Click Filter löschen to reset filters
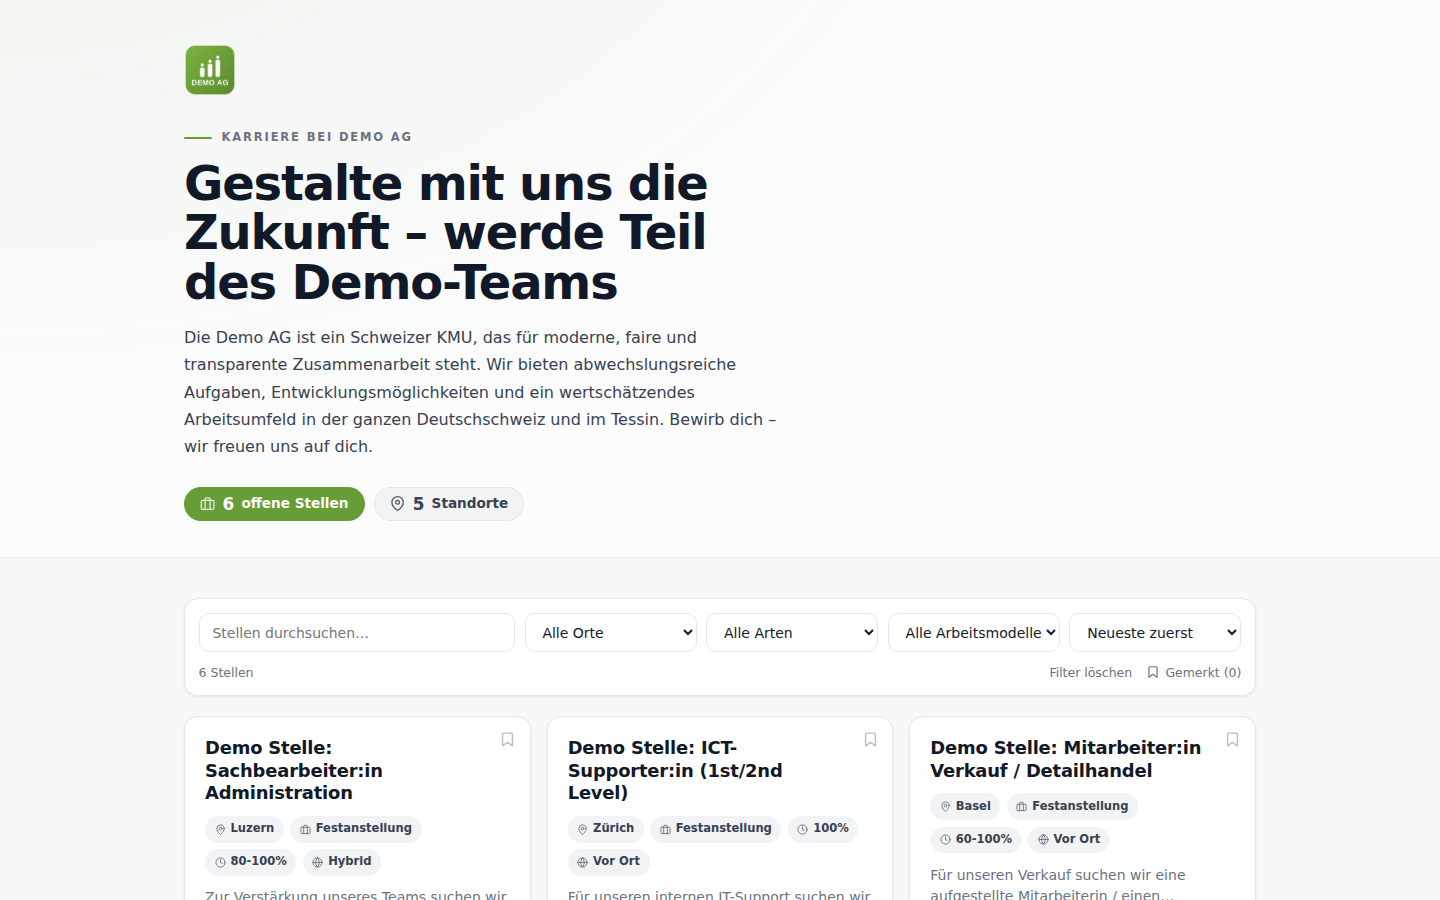The width and height of the screenshot is (1440, 900). [1091, 673]
